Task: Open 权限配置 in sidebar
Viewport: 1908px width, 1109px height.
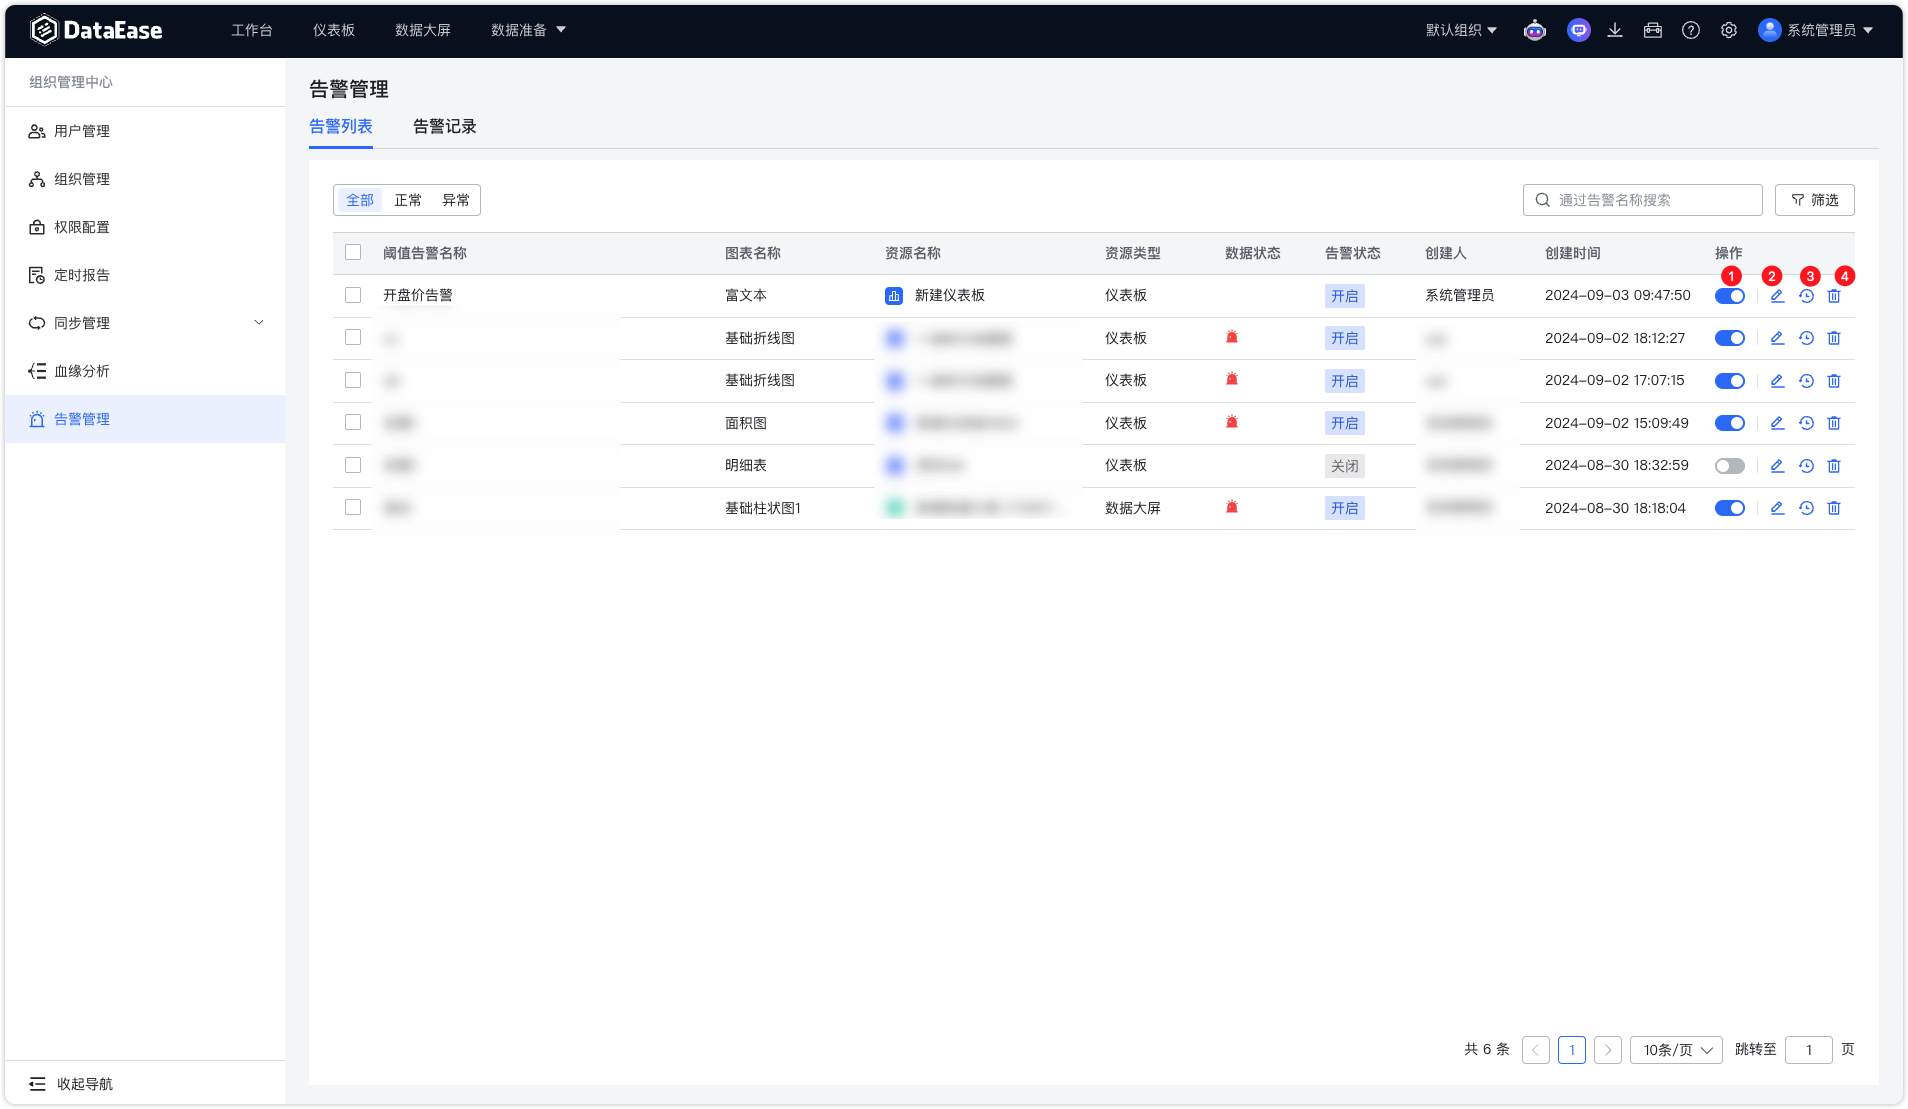Action: tap(145, 227)
